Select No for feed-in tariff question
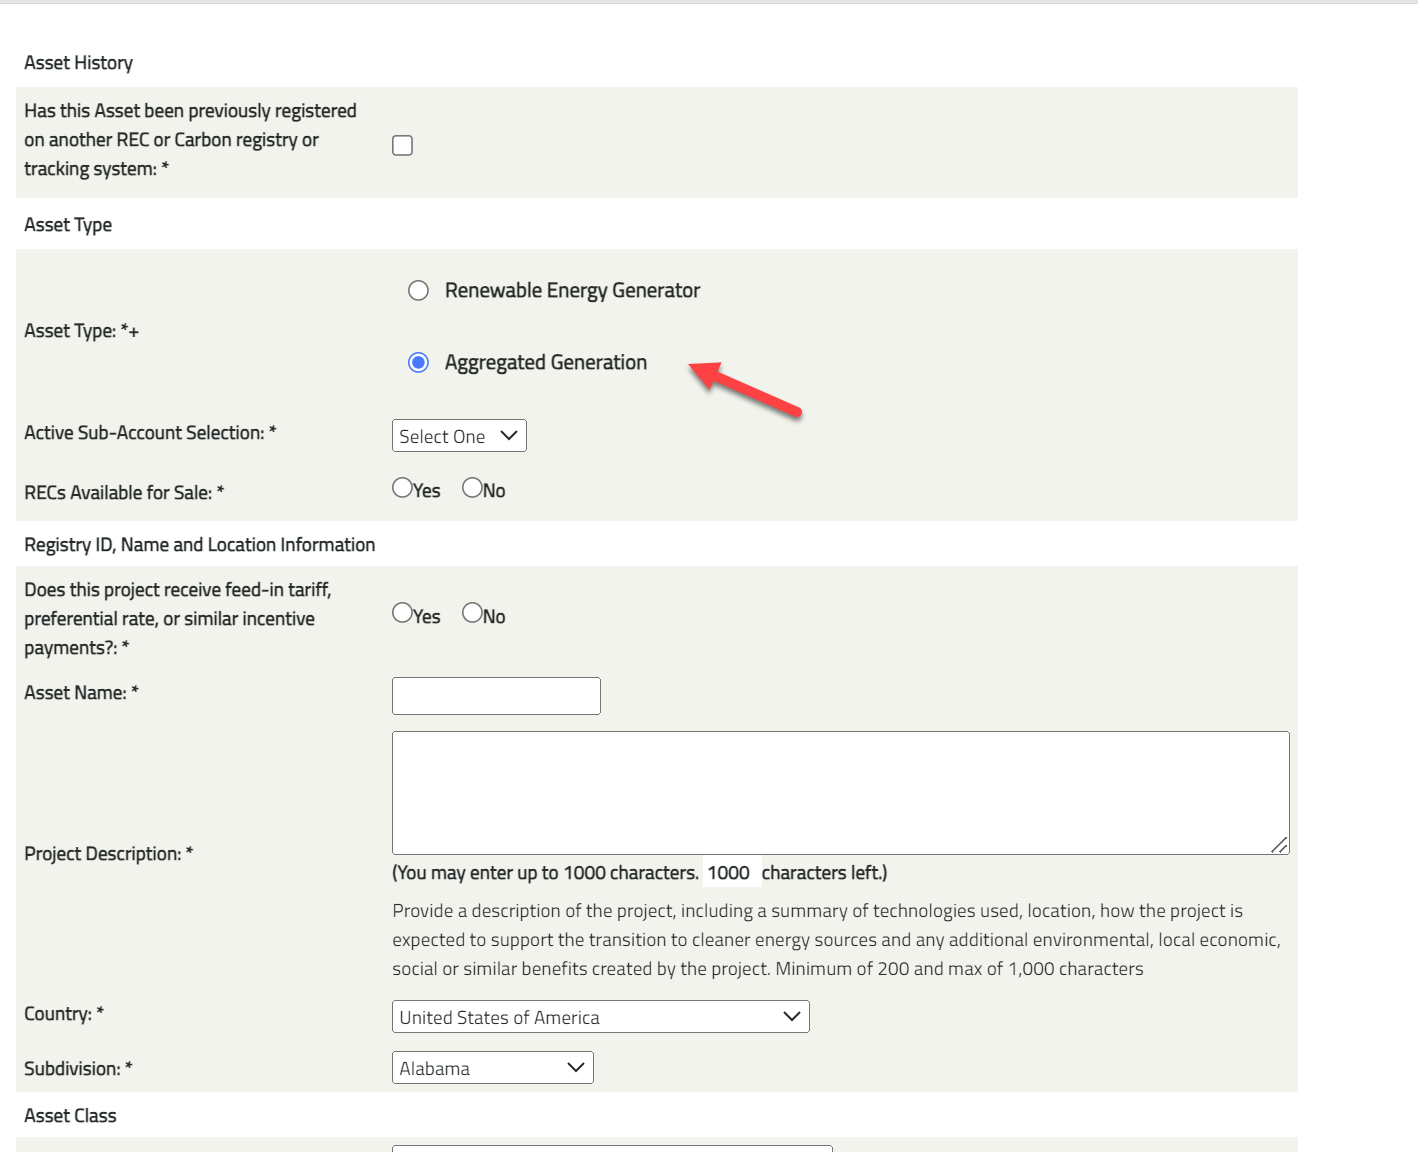The image size is (1418, 1152). pyautogui.click(x=470, y=613)
